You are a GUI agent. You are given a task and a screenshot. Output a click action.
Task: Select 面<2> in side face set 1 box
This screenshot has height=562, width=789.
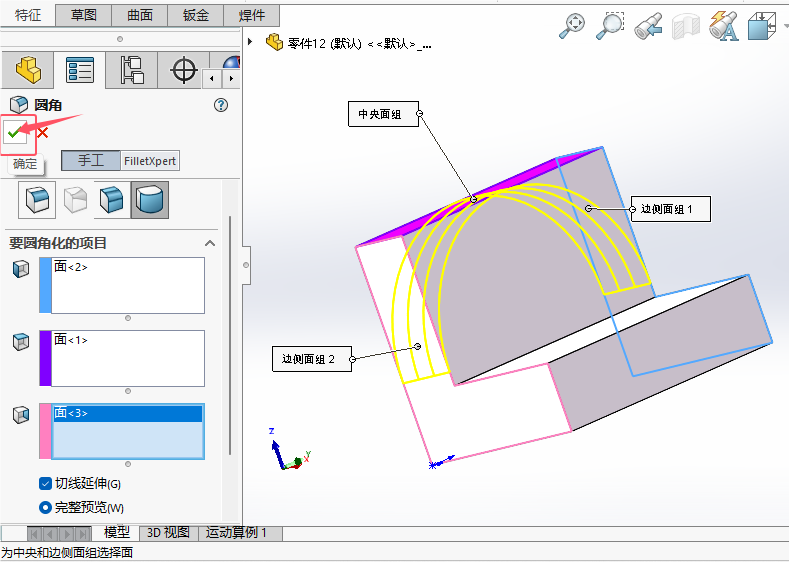coord(128,267)
